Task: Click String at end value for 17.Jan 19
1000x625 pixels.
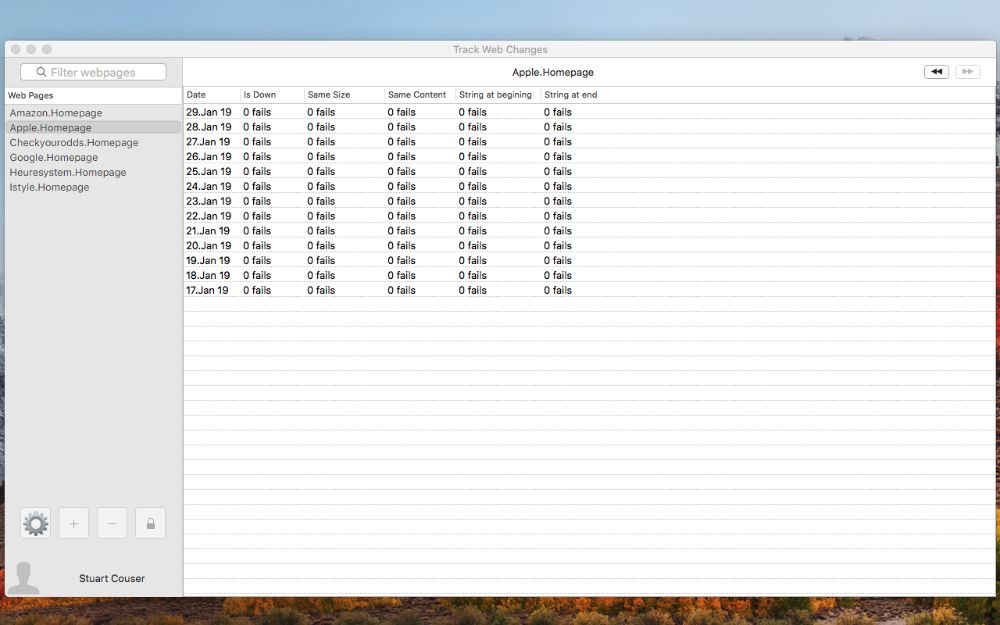Action: point(558,290)
